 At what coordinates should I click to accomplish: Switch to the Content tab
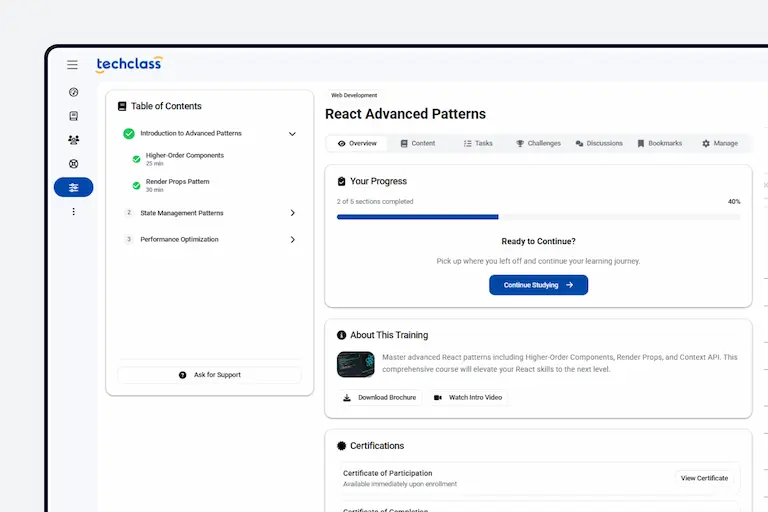(x=418, y=144)
